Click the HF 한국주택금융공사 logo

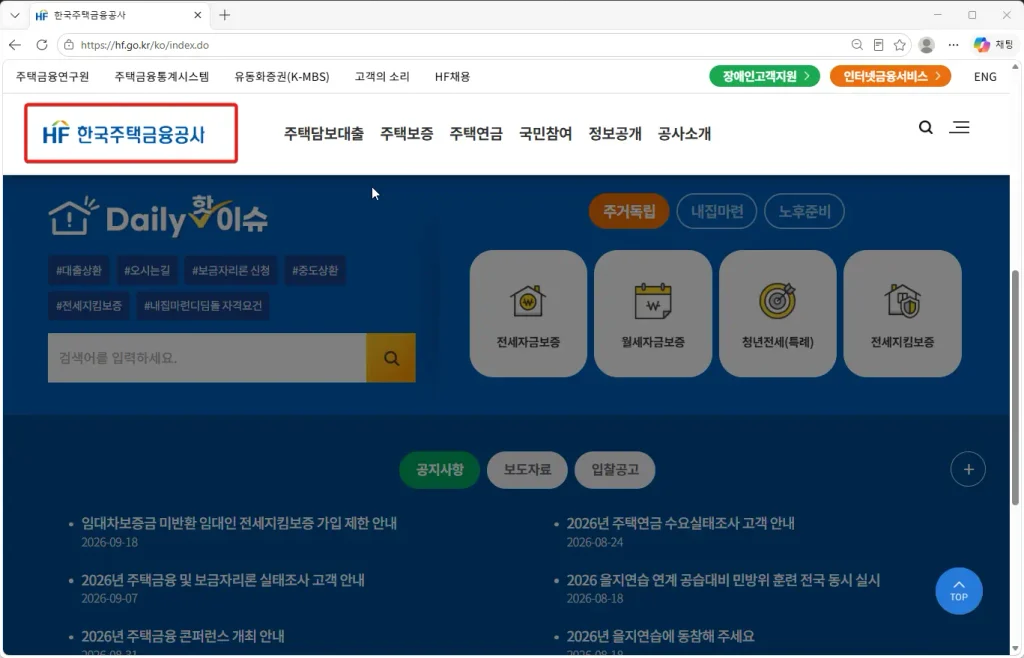pos(124,134)
